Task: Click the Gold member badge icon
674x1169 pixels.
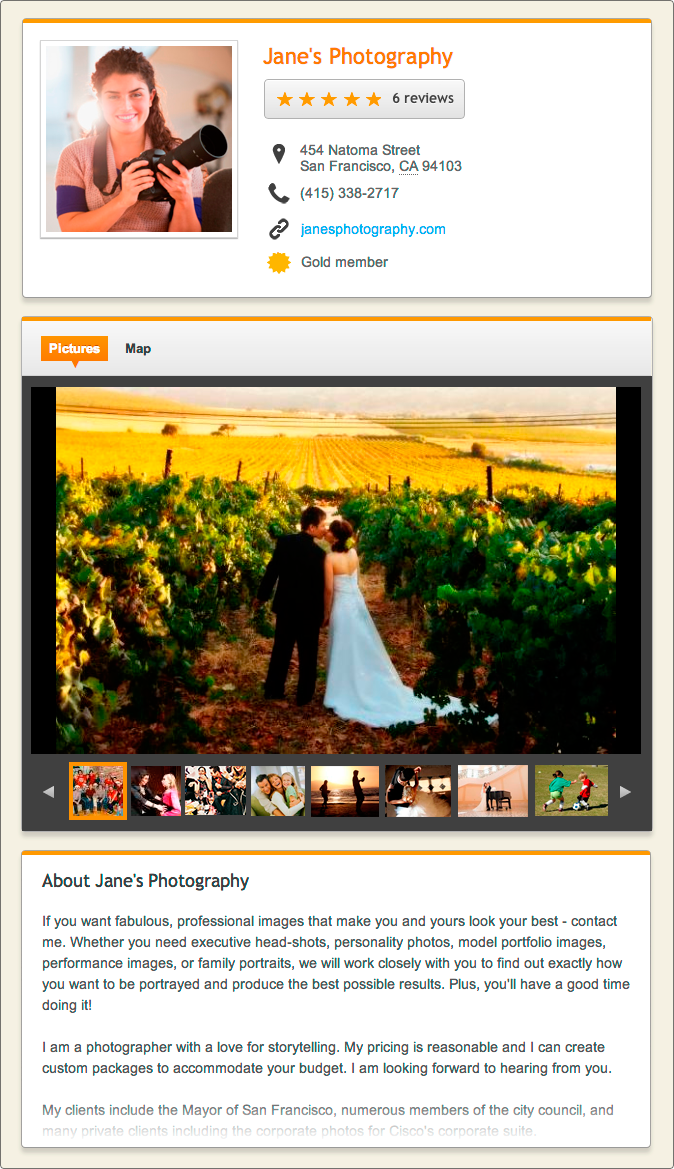Action: click(x=279, y=262)
